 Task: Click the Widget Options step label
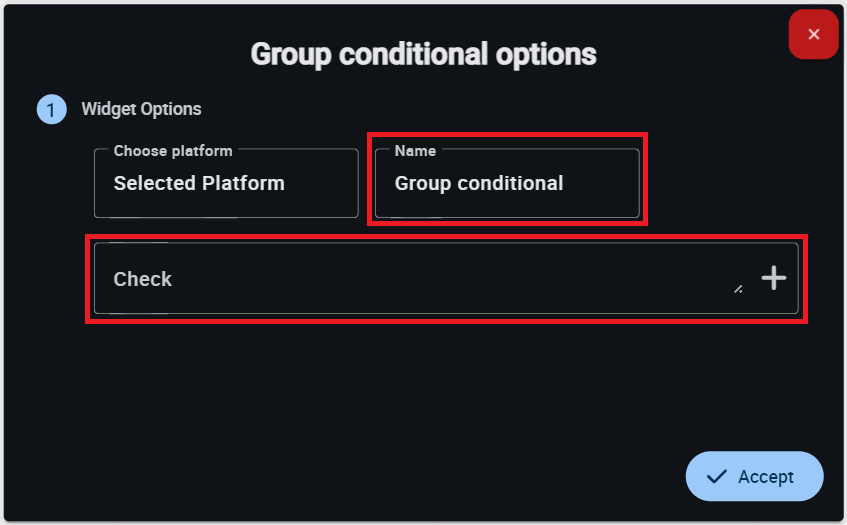[141, 109]
